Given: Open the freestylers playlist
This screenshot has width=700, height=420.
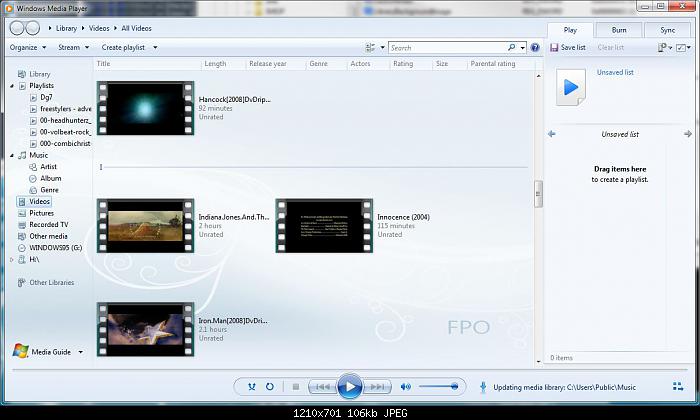Looking at the screenshot, I should pos(60,109).
